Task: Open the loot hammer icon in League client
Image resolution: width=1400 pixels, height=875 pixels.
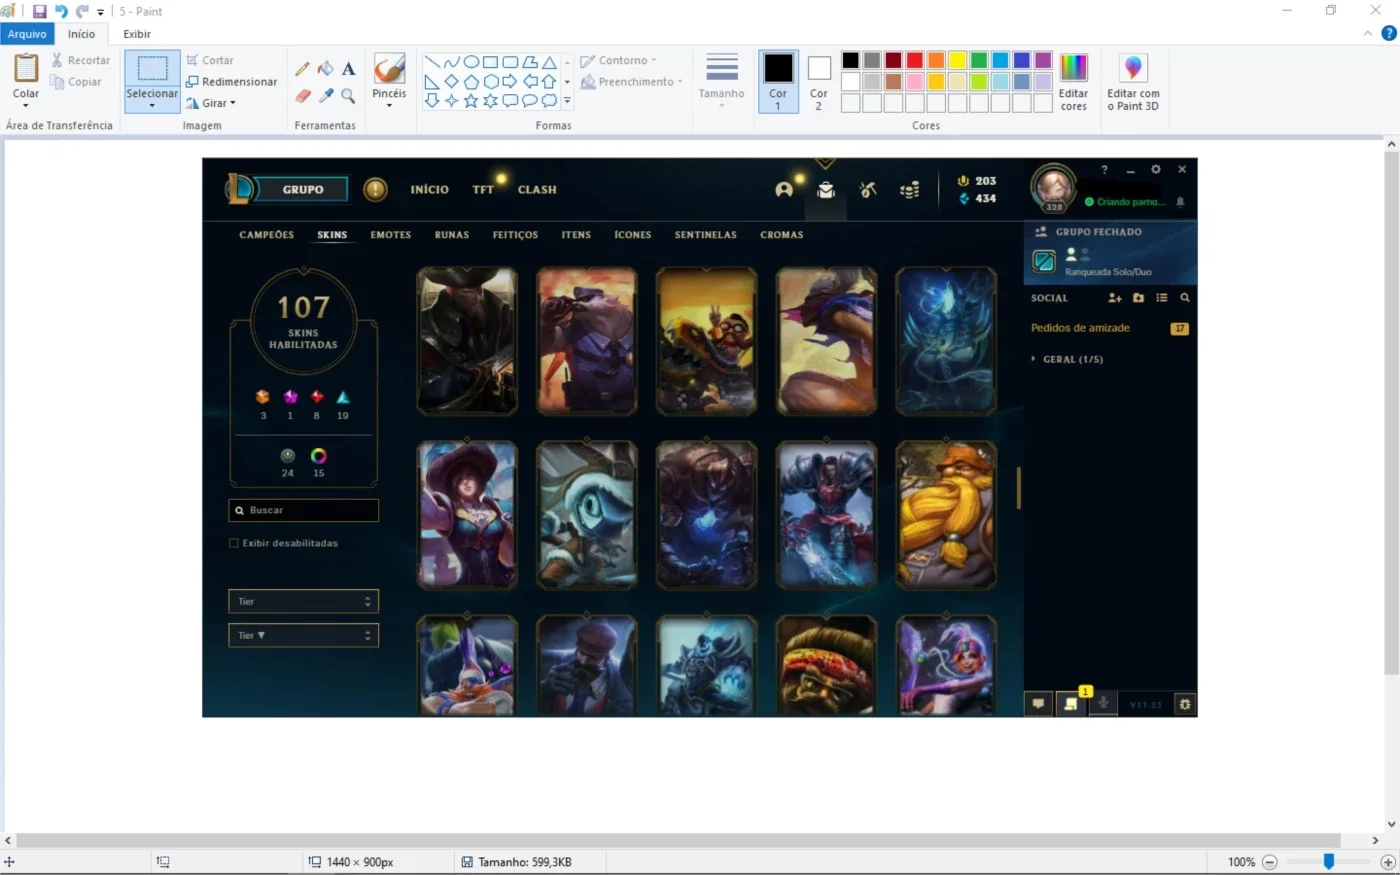Action: pos(868,189)
